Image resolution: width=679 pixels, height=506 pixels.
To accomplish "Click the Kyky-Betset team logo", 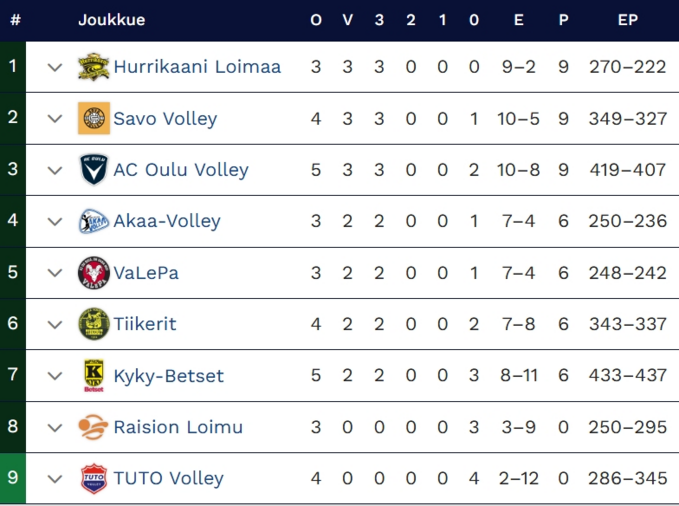I will pos(93,376).
